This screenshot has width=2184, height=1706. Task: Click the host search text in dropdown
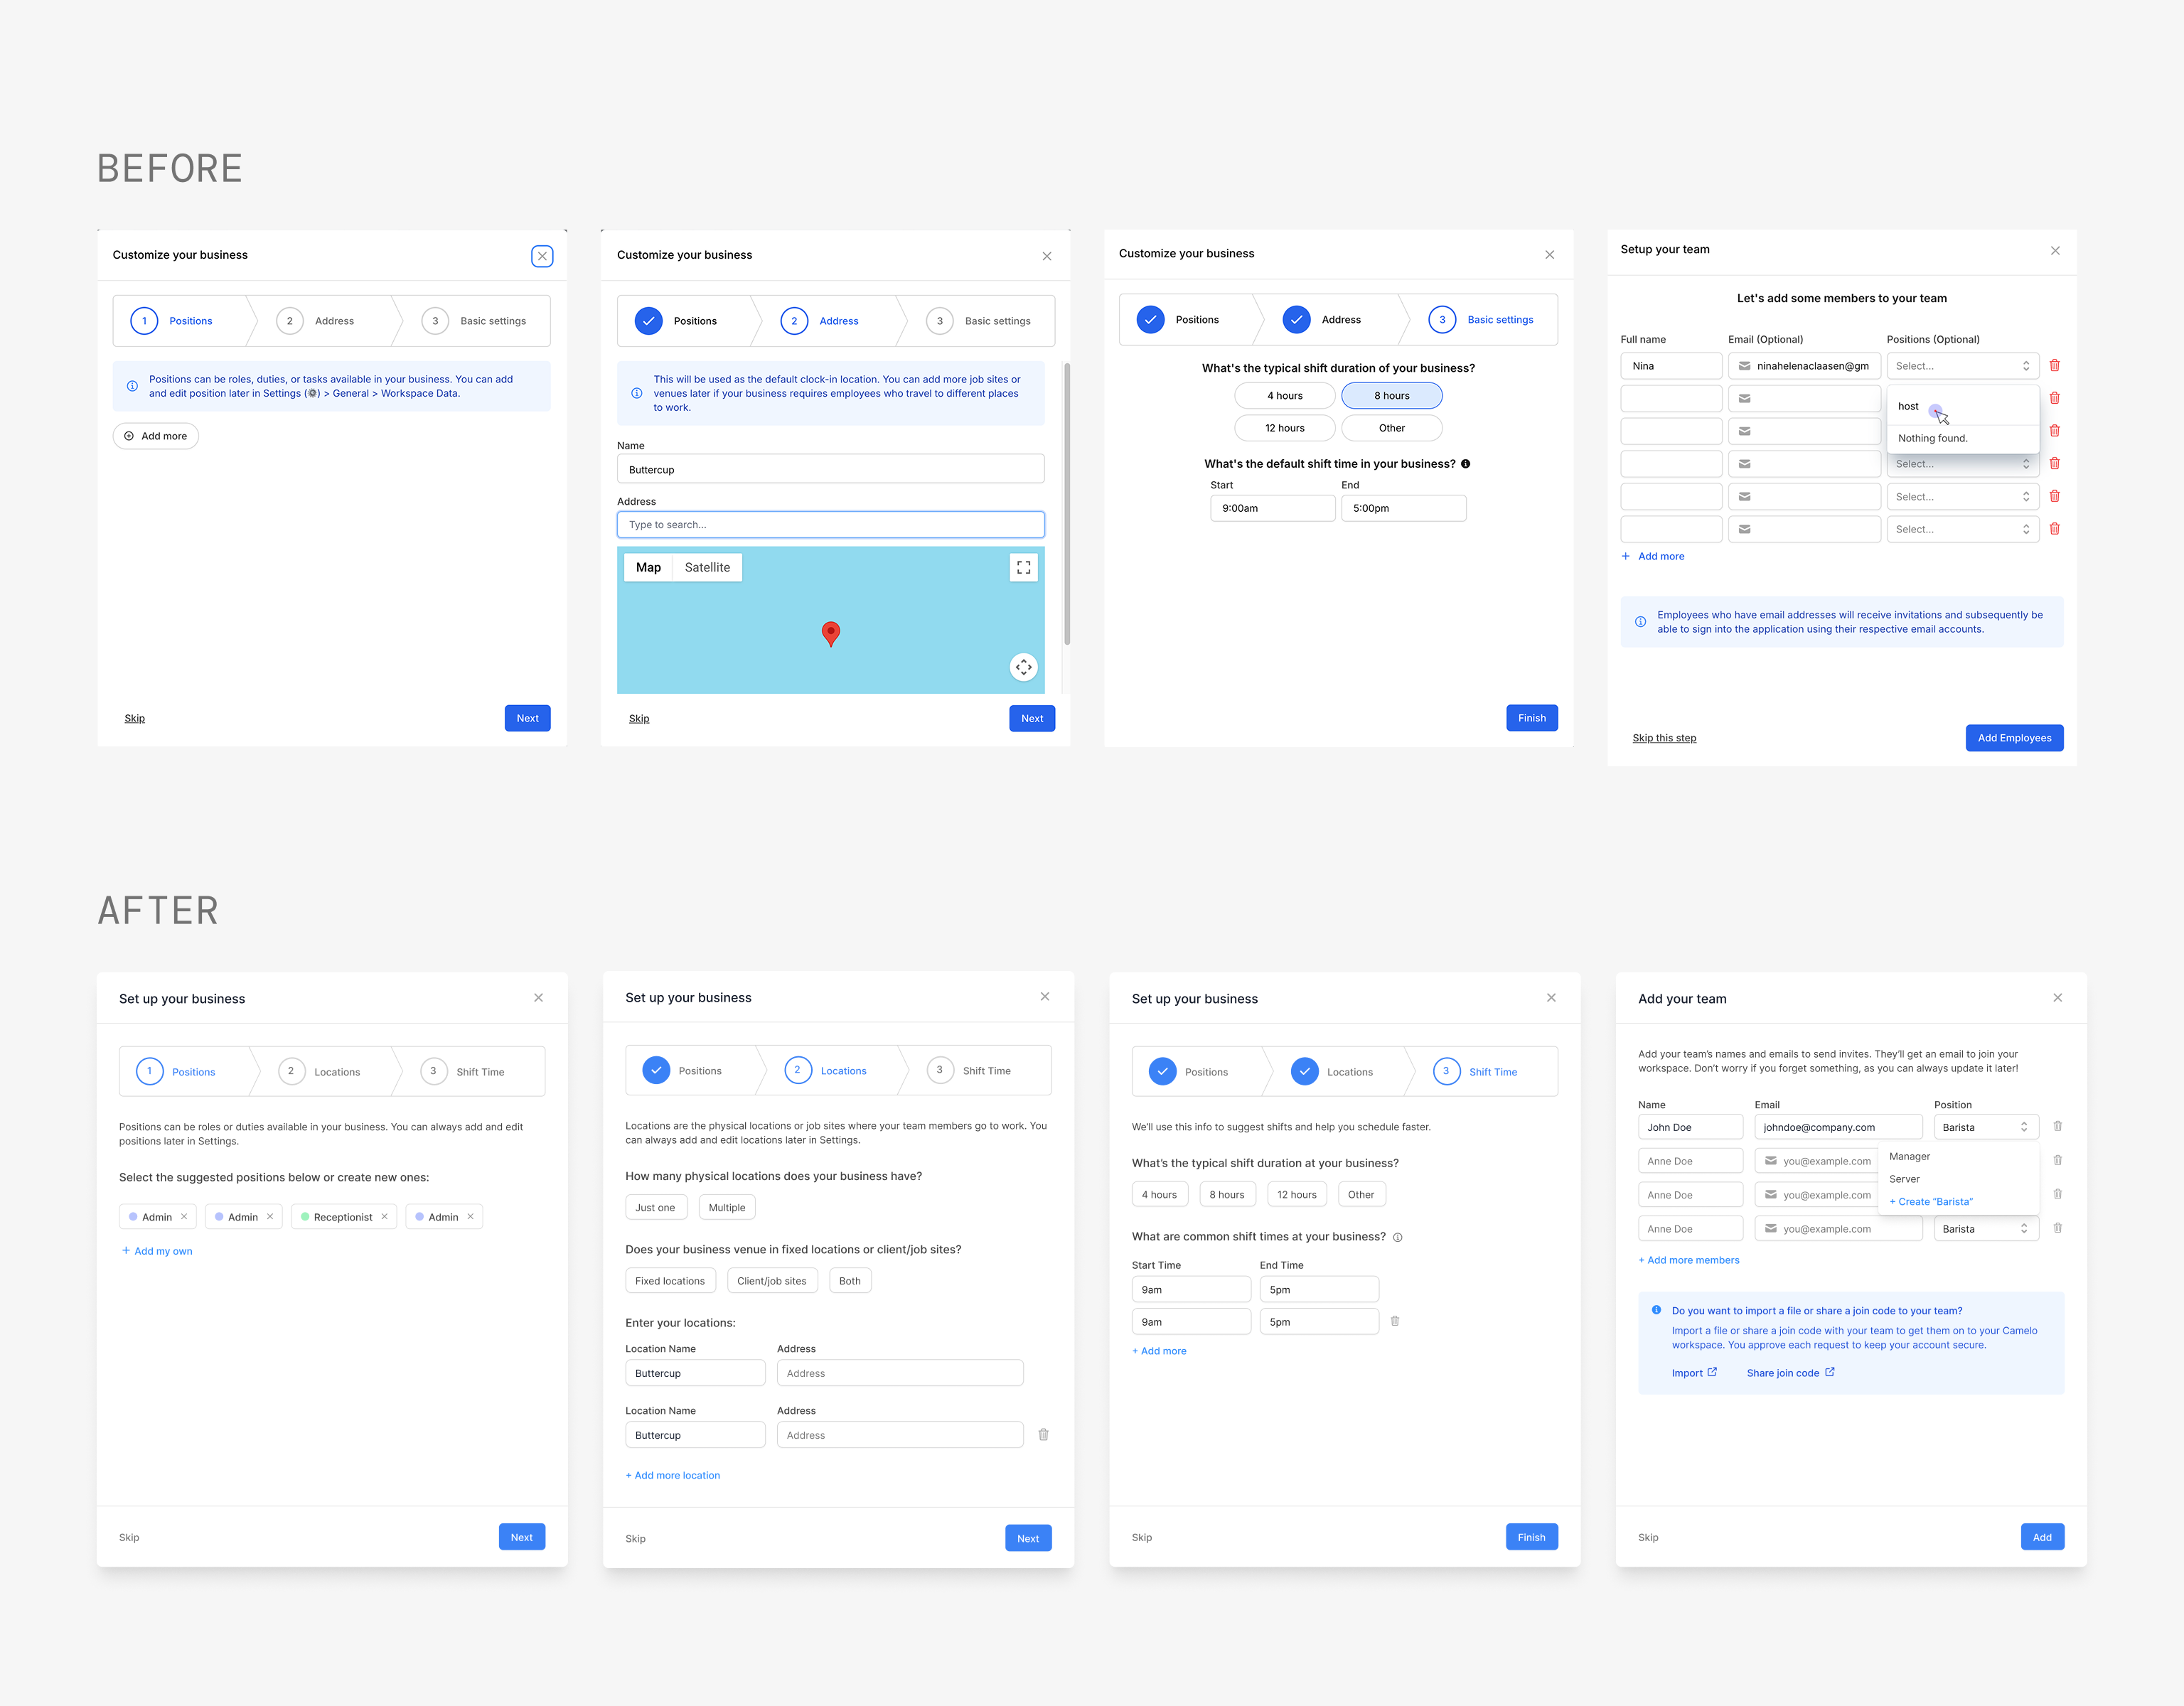[1908, 406]
